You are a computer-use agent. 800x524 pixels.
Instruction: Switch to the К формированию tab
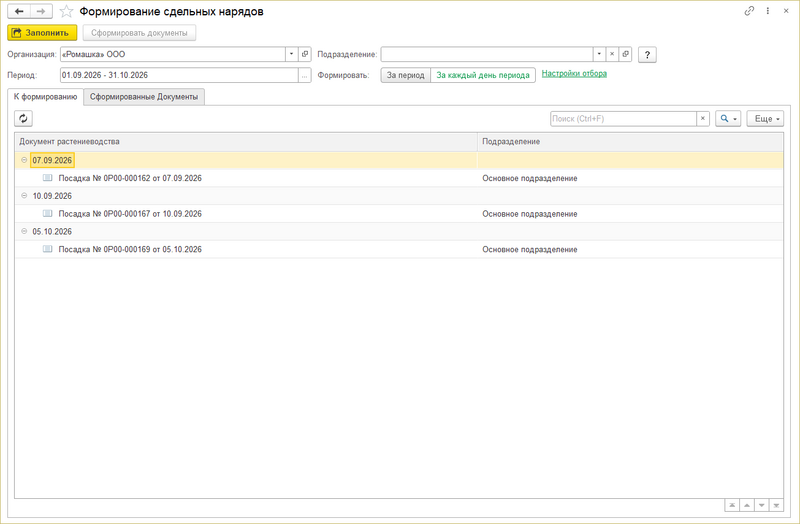coord(45,96)
